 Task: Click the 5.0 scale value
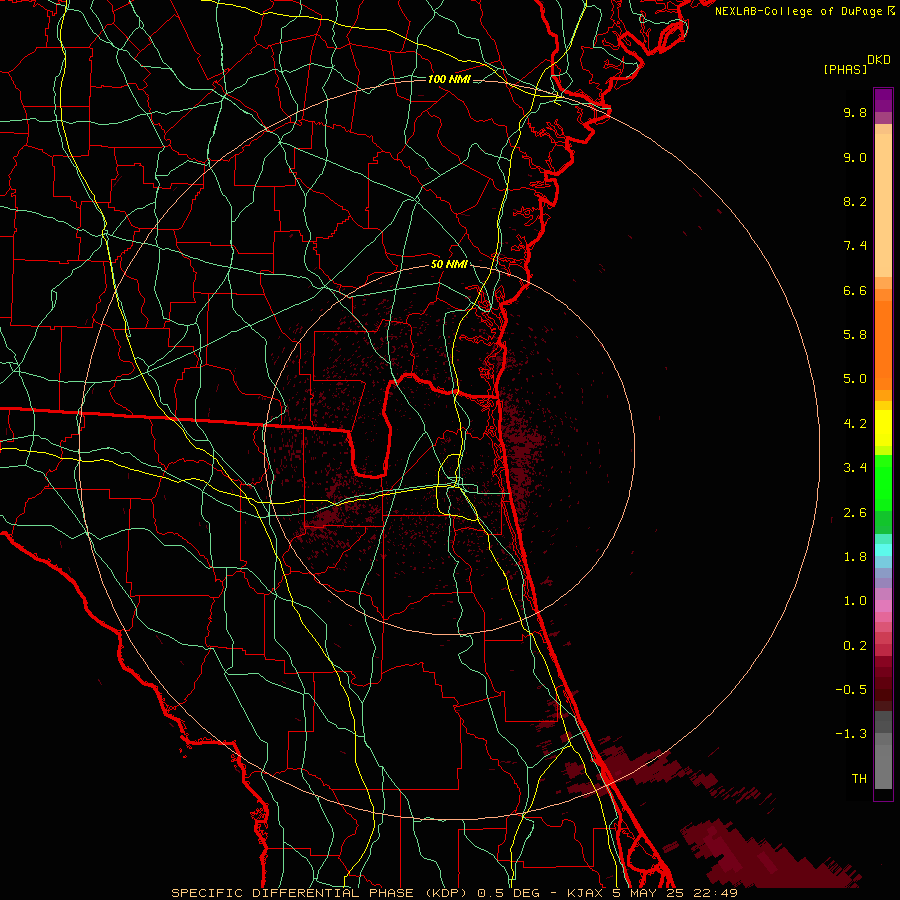[x=855, y=379]
